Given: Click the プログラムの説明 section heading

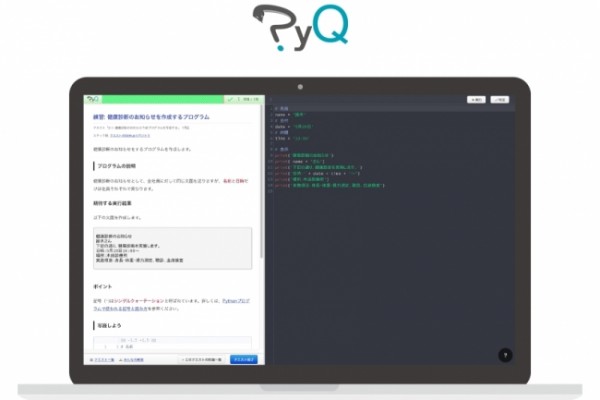Looking at the screenshot, I should tap(116, 166).
